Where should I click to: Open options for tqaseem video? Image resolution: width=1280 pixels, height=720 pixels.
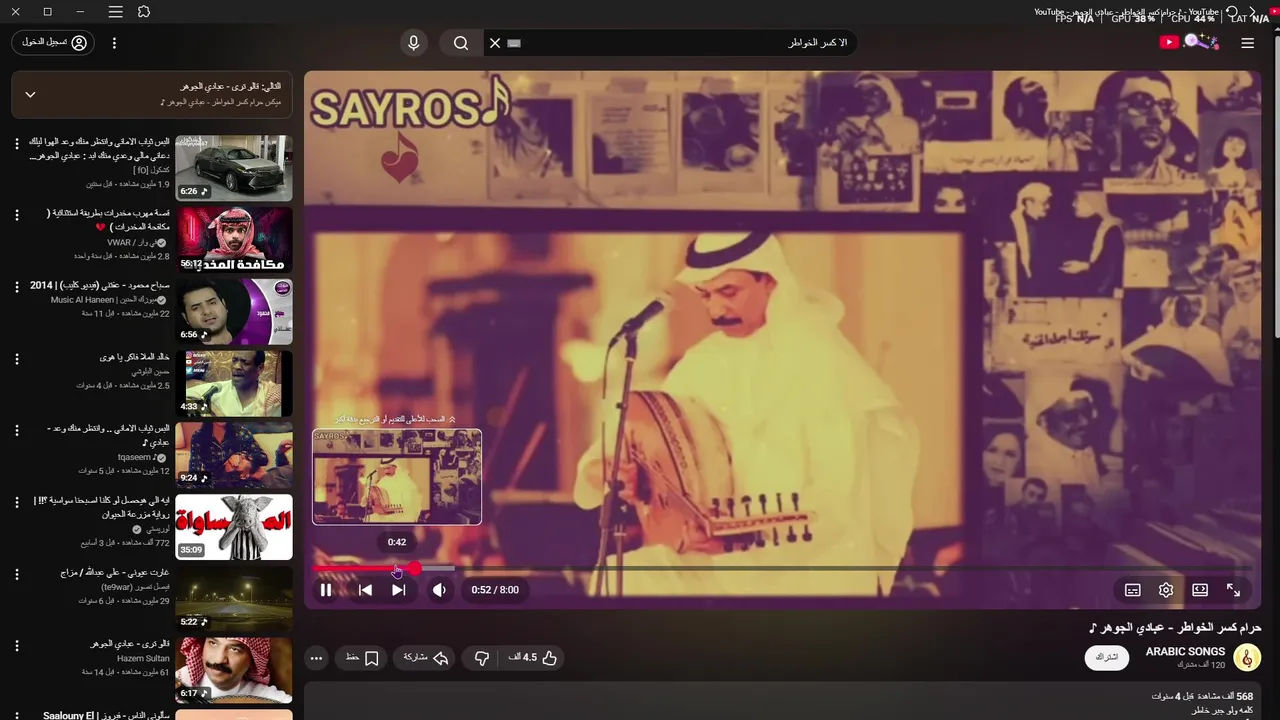[16, 431]
